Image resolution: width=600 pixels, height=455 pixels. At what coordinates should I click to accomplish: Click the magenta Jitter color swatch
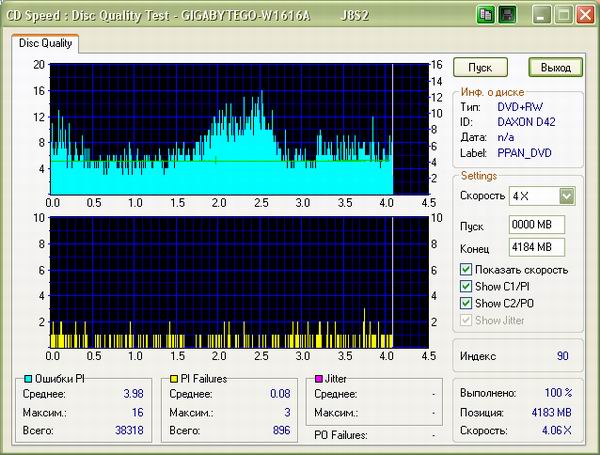point(318,379)
